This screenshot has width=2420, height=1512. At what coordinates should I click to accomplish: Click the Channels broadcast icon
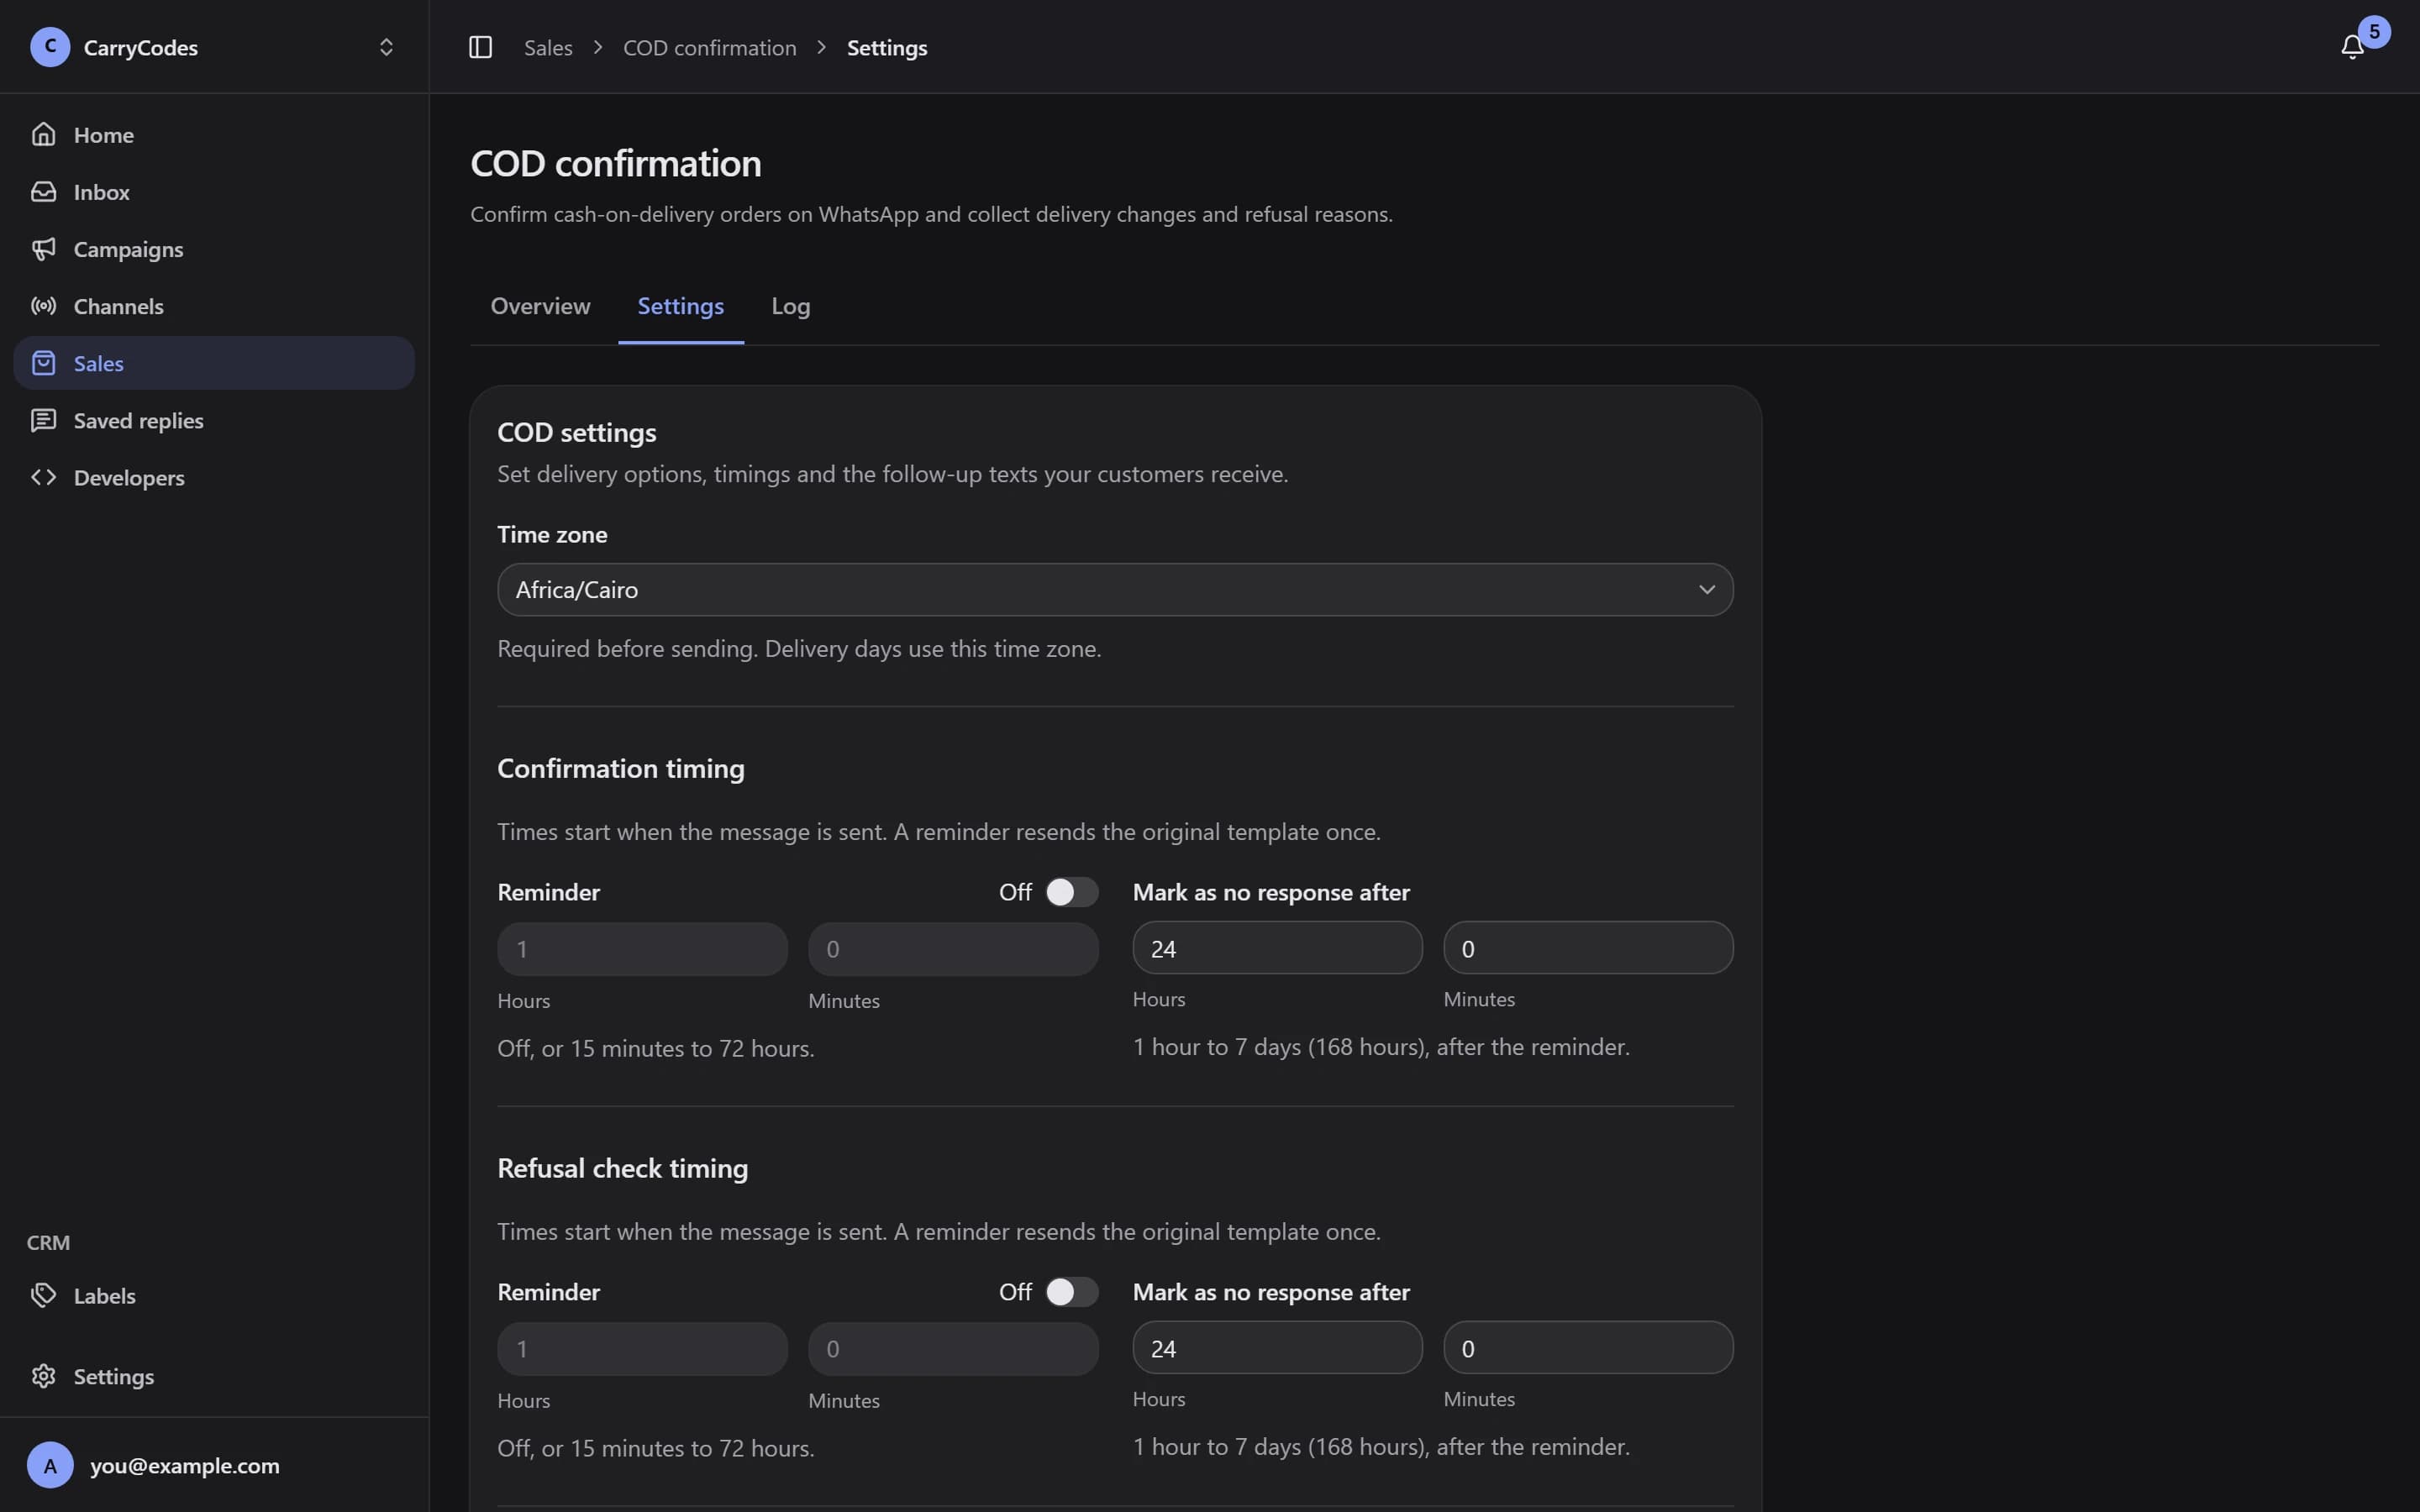[x=43, y=306]
